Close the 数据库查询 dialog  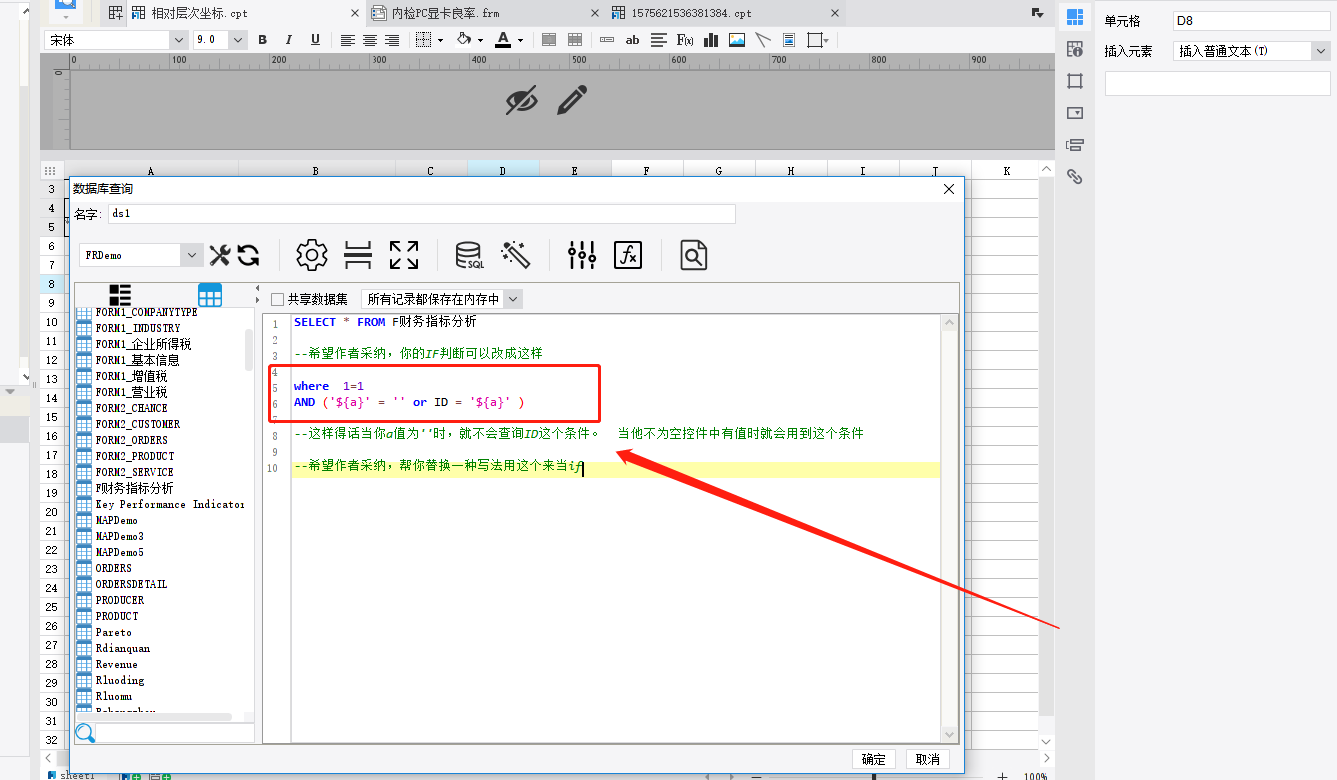pyautogui.click(x=949, y=189)
